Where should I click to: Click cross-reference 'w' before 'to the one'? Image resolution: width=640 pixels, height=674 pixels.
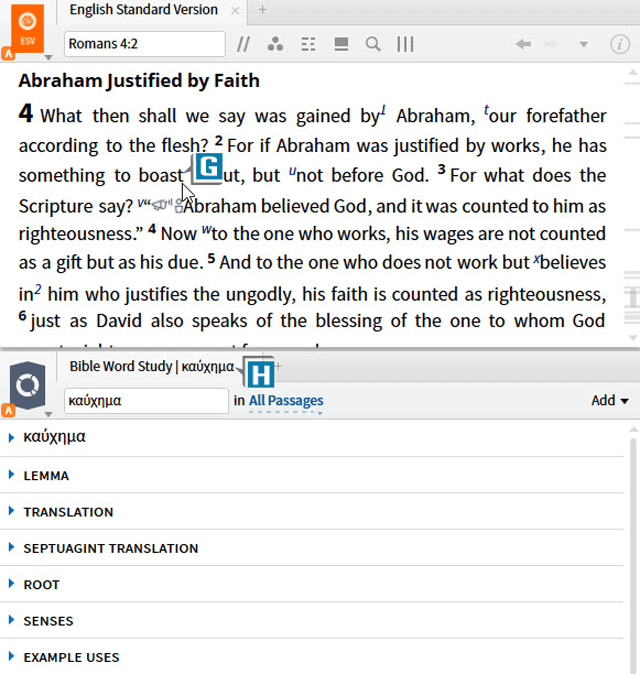click(x=207, y=229)
